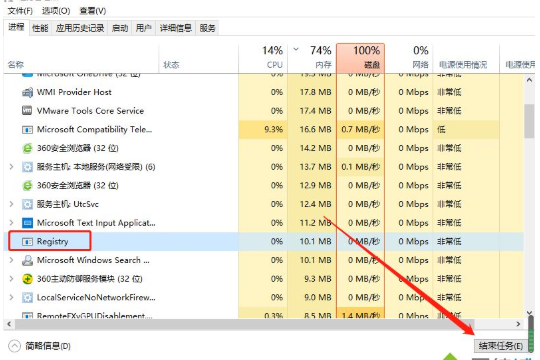Select the WMI Provider Host row

(x=264, y=92)
